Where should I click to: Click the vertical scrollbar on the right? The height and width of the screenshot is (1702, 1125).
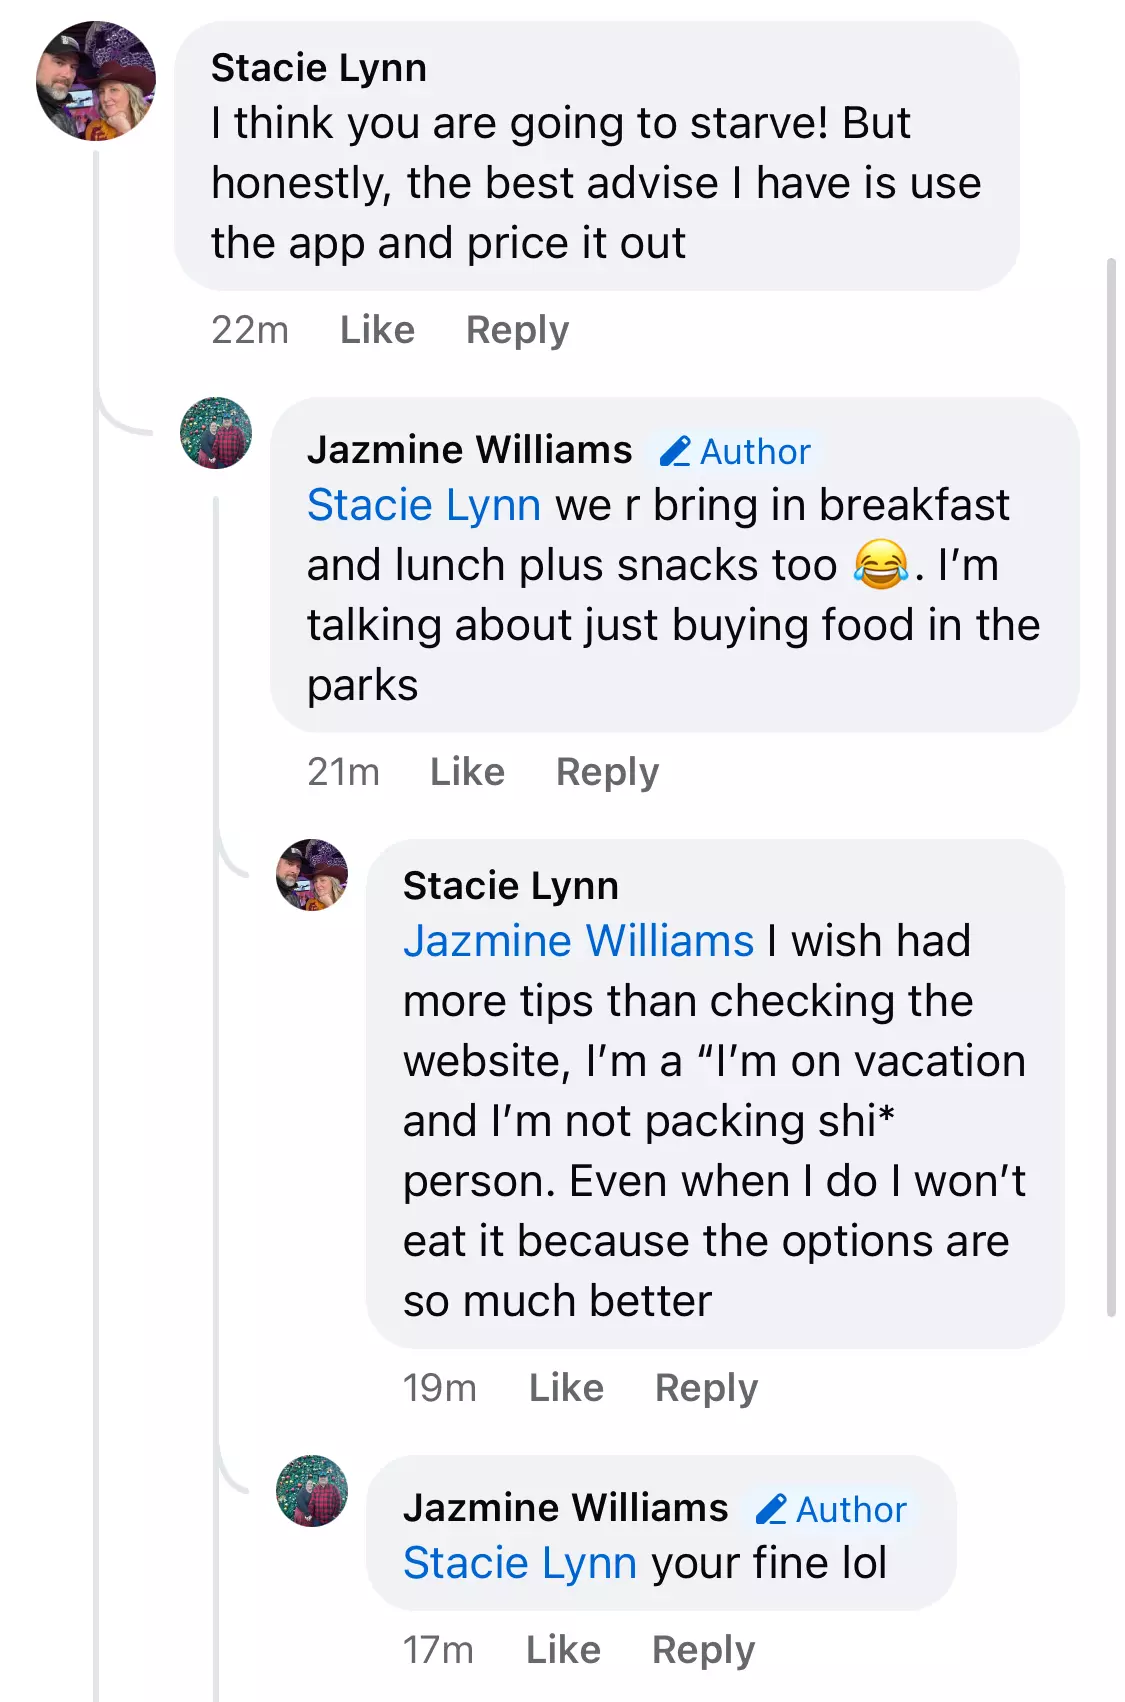pos(1111,787)
